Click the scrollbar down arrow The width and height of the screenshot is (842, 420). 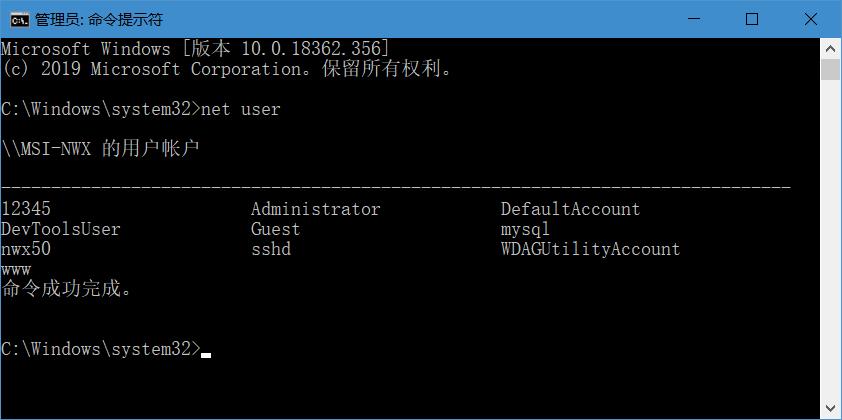coord(830,409)
